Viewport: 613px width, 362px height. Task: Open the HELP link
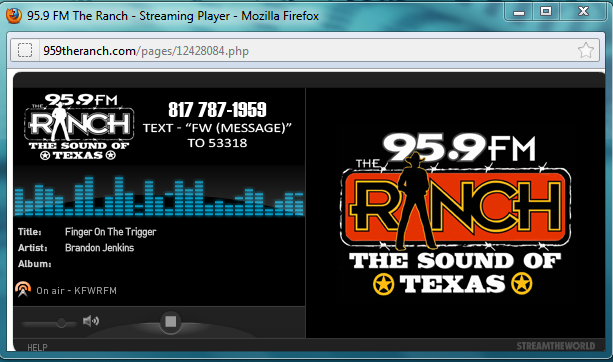pos(37,347)
